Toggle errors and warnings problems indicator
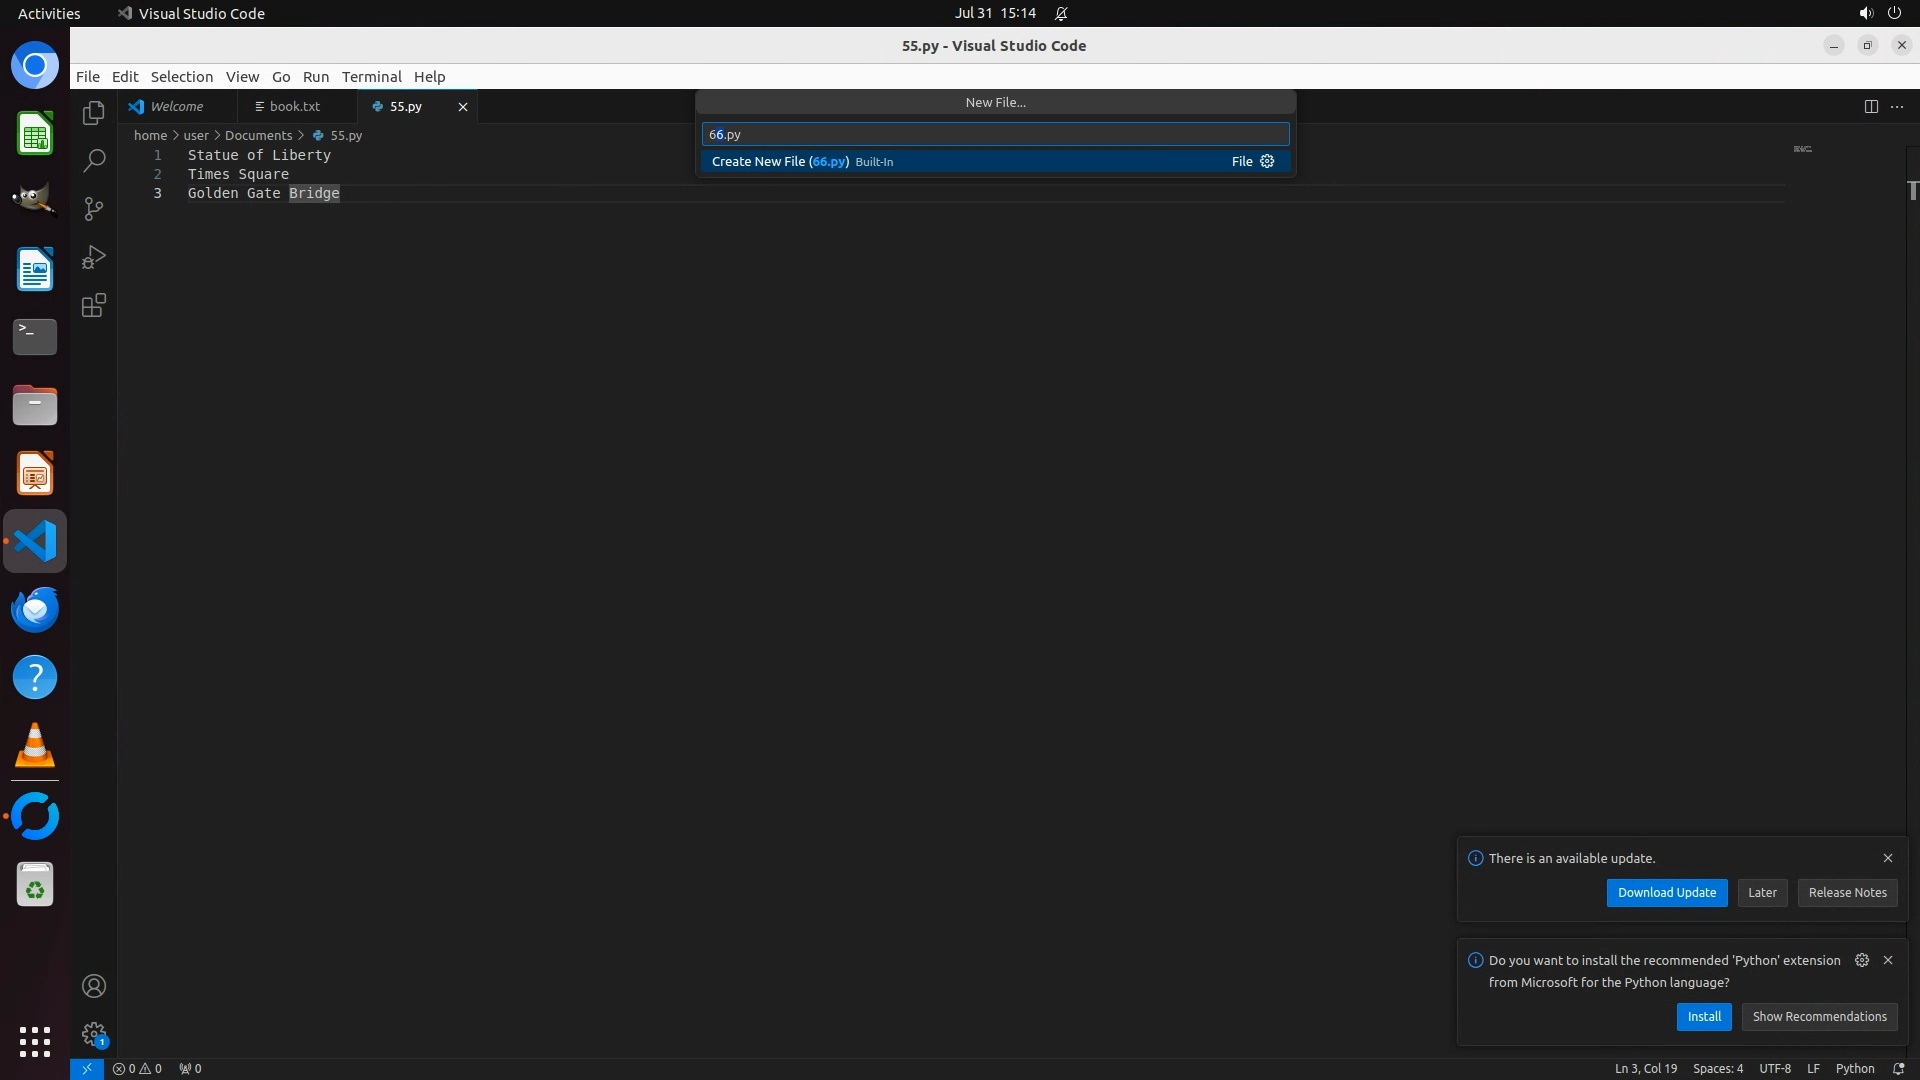Image resolution: width=1920 pixels, height=1080 pixels. (x=137, y=1068)
